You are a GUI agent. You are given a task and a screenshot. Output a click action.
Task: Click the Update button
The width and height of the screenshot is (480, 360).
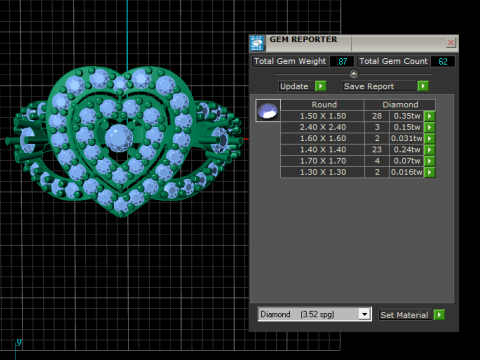pyautogui.click(x=296, y=86)
